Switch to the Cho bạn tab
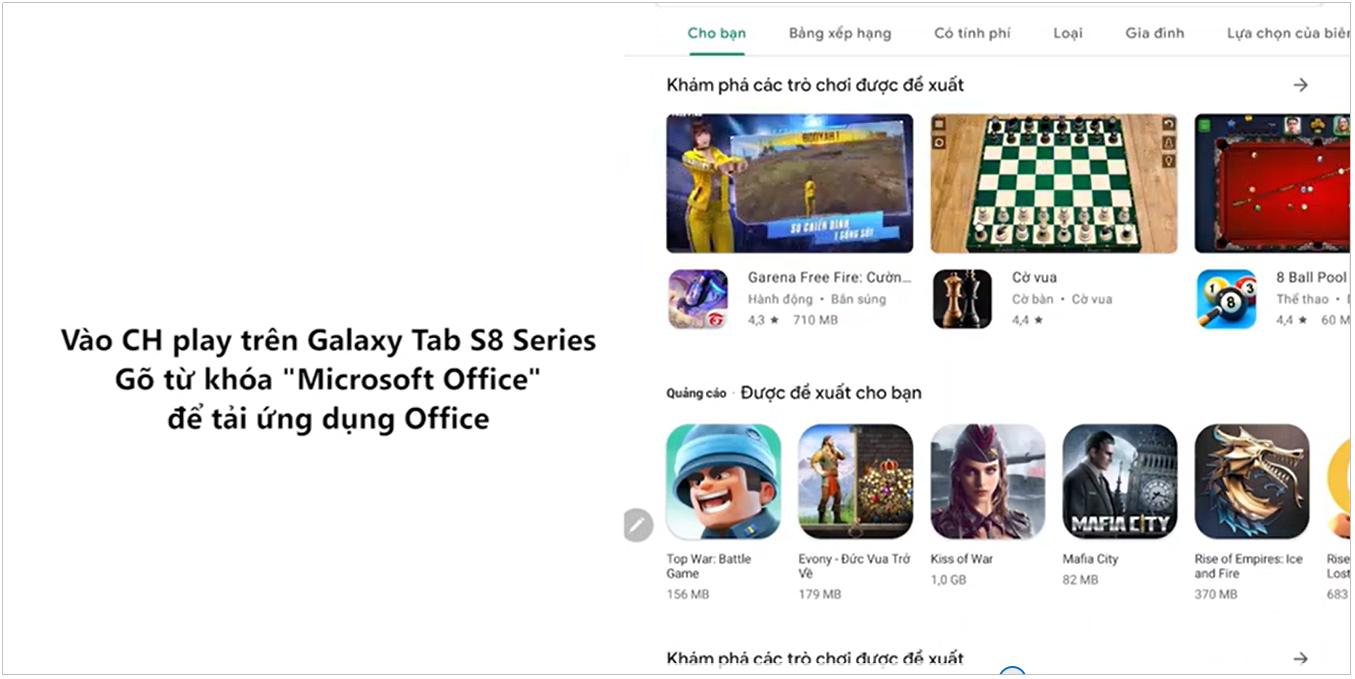This screenshot has width=1355, height=679. [x=716, y=33]
